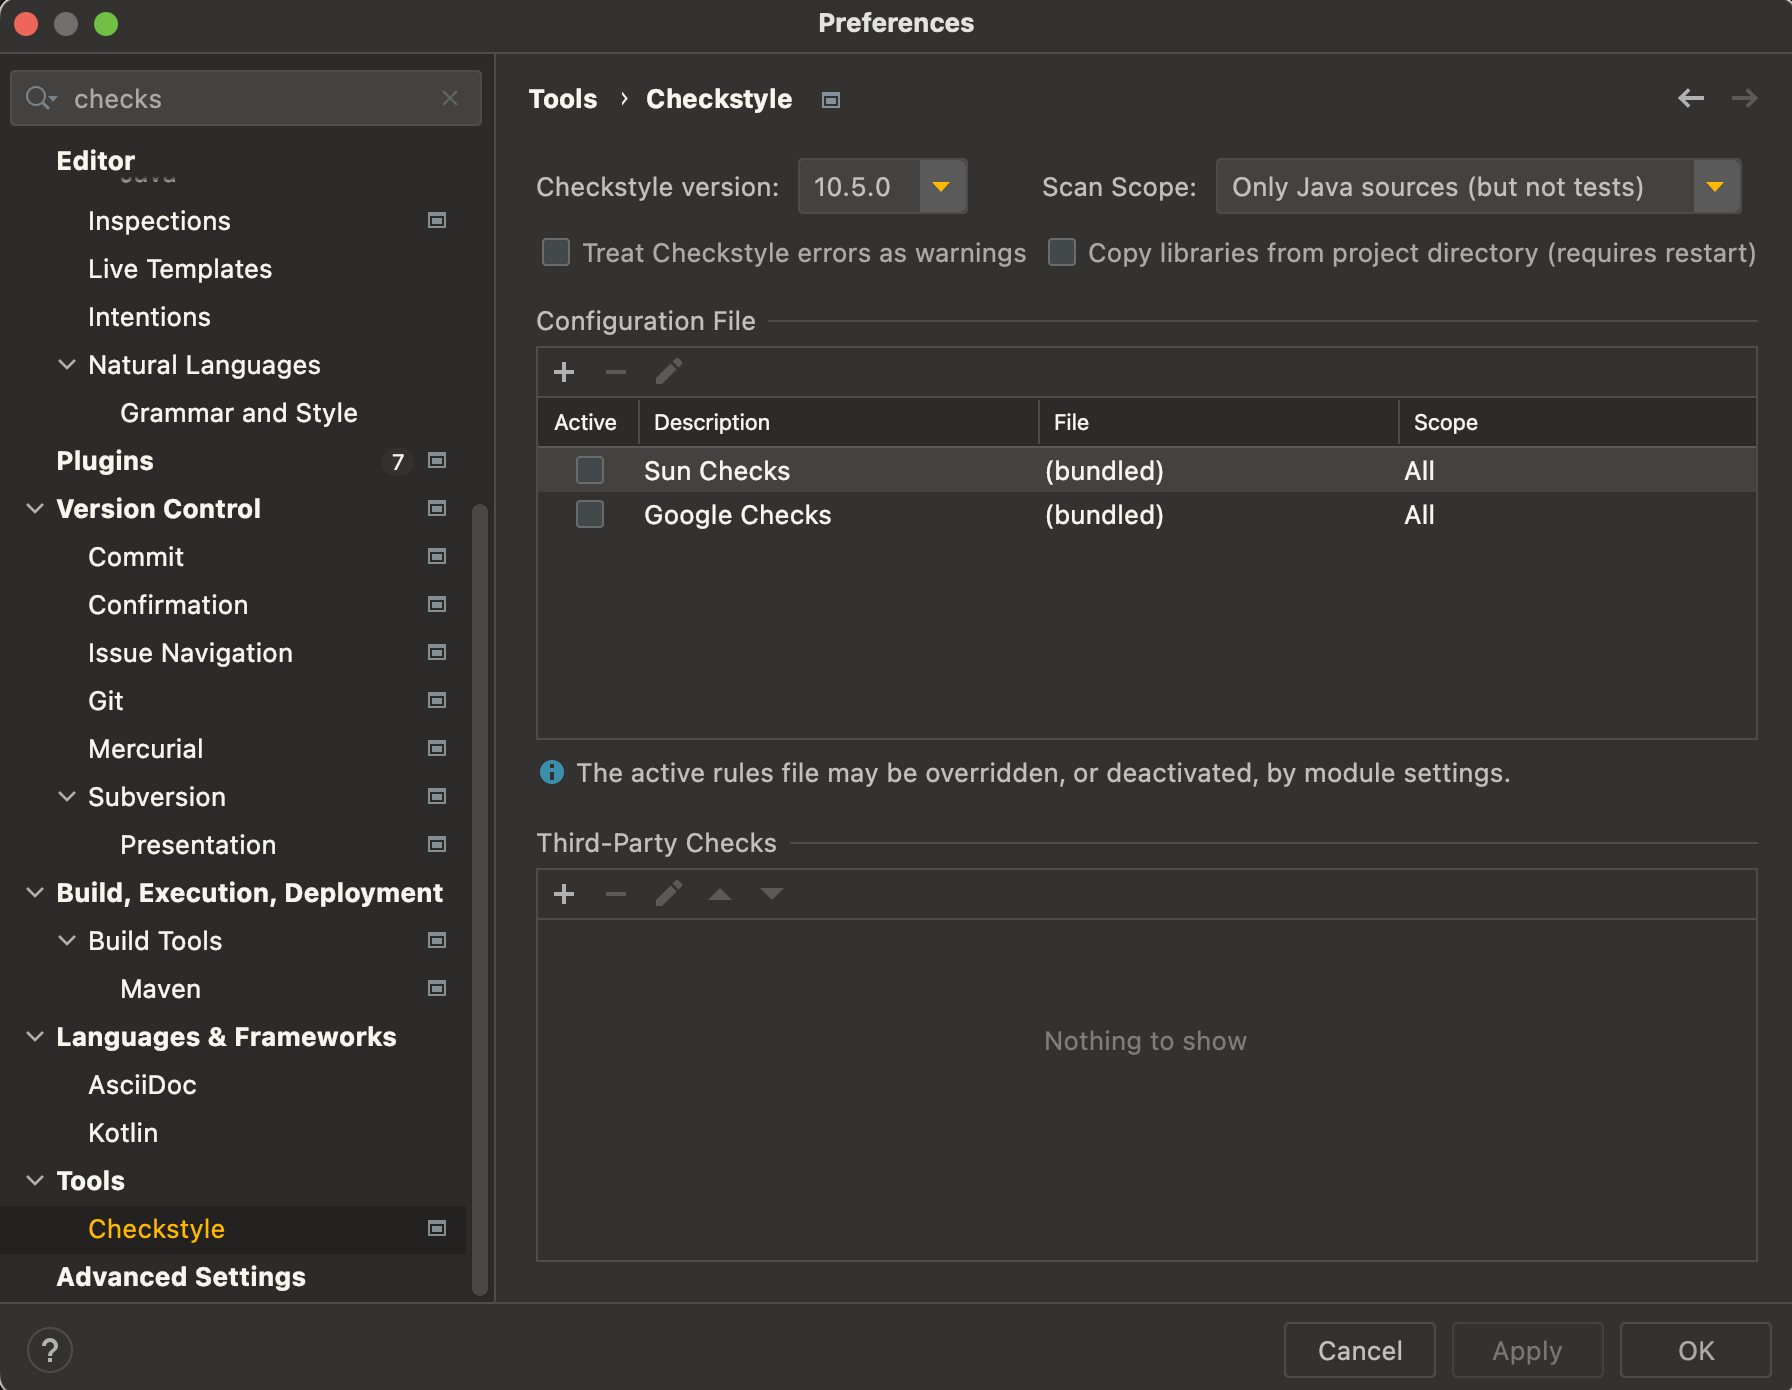The width and height of the screenshot is (1792, 1390).
Task: Activate the Sun Checks checkbox
Action: [590, 470]
